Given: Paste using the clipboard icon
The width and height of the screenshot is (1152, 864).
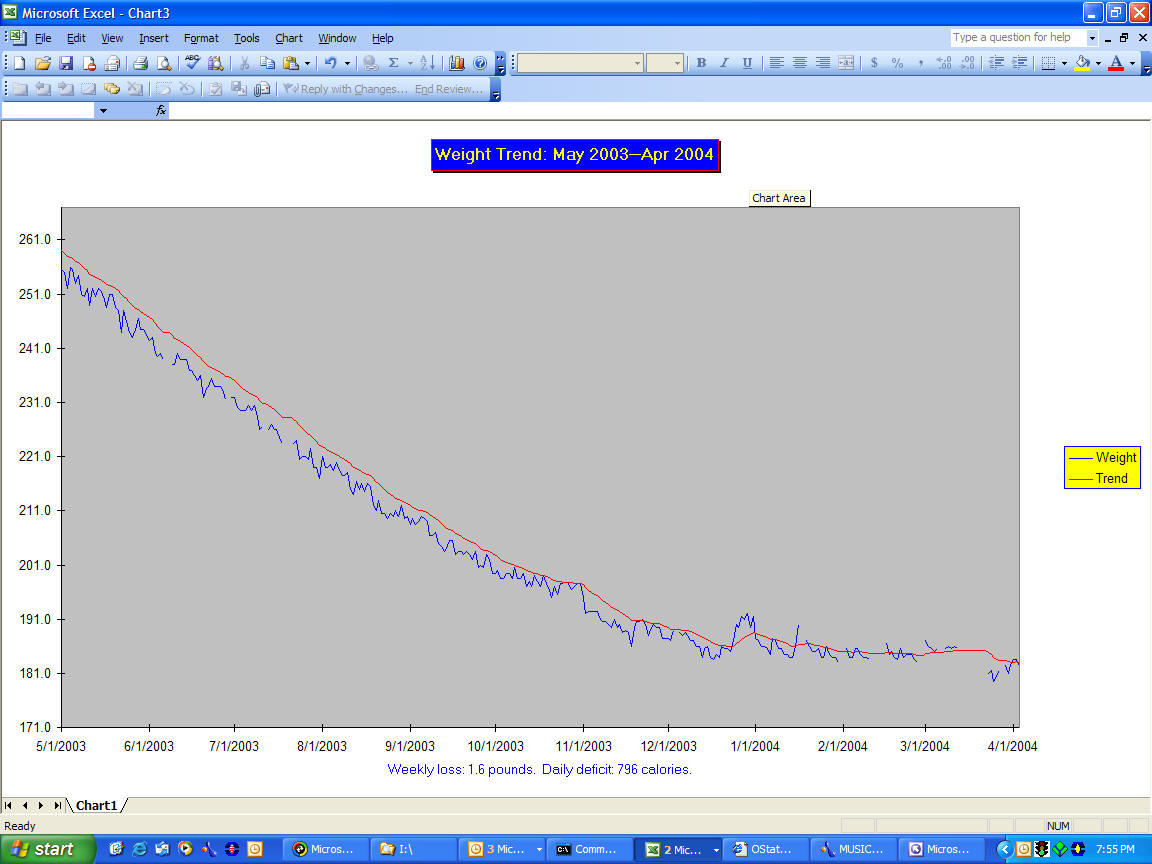Looking at the screenshot, I should pyautogui.click(x=291, y=64).
